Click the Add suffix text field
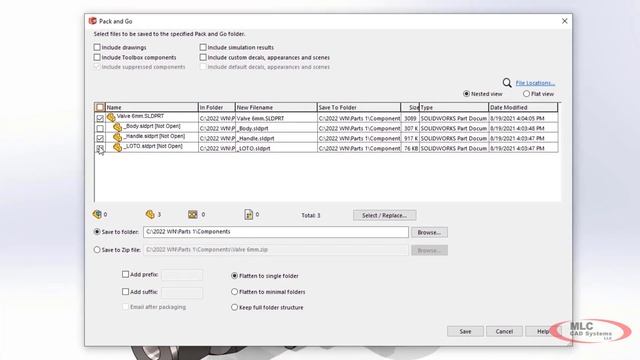 182,292
